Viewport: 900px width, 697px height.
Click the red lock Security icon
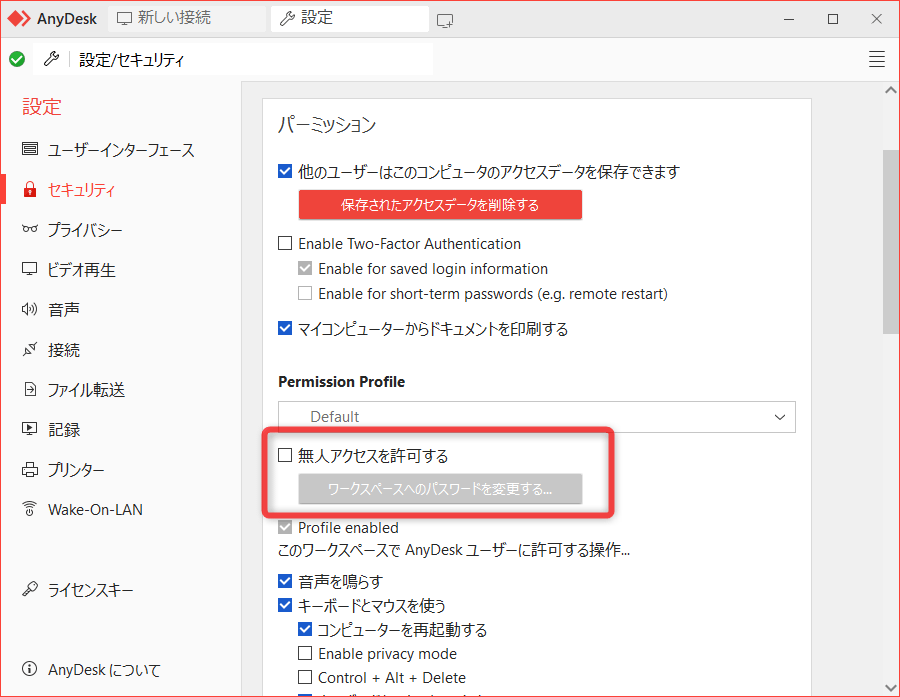[30, 189]
